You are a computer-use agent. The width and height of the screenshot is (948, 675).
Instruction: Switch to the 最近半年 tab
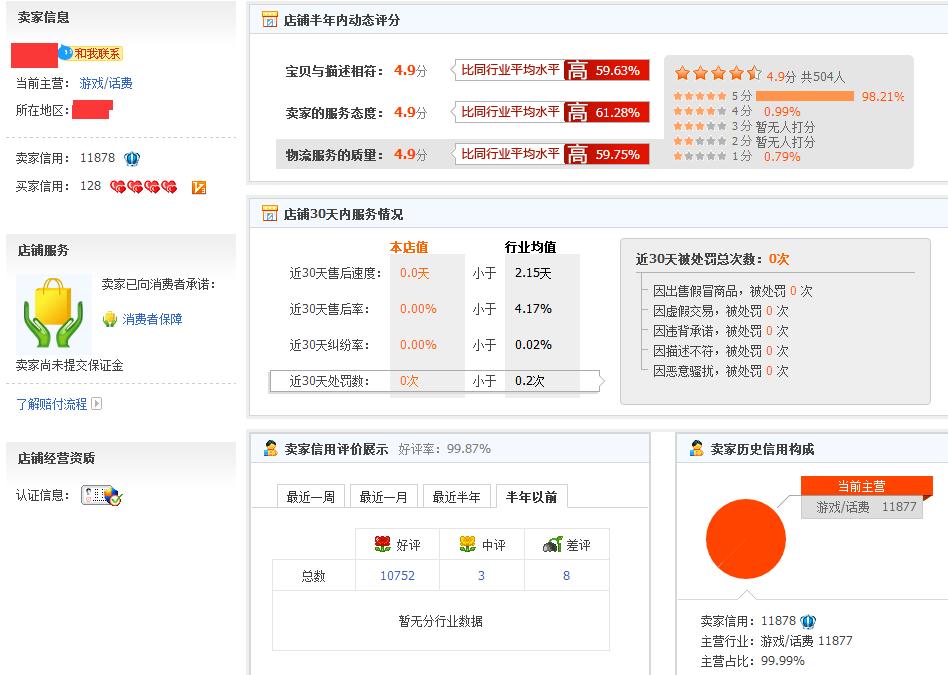point(457,495)
